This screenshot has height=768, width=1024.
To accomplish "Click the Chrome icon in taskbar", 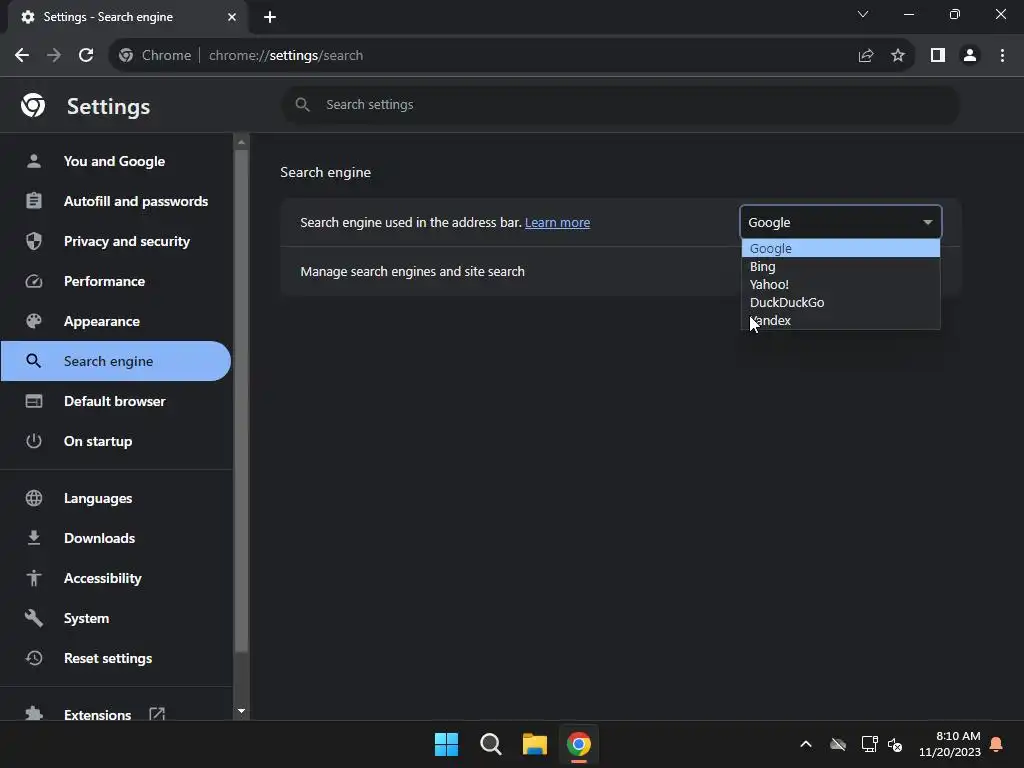I will (x=579, y=744).
